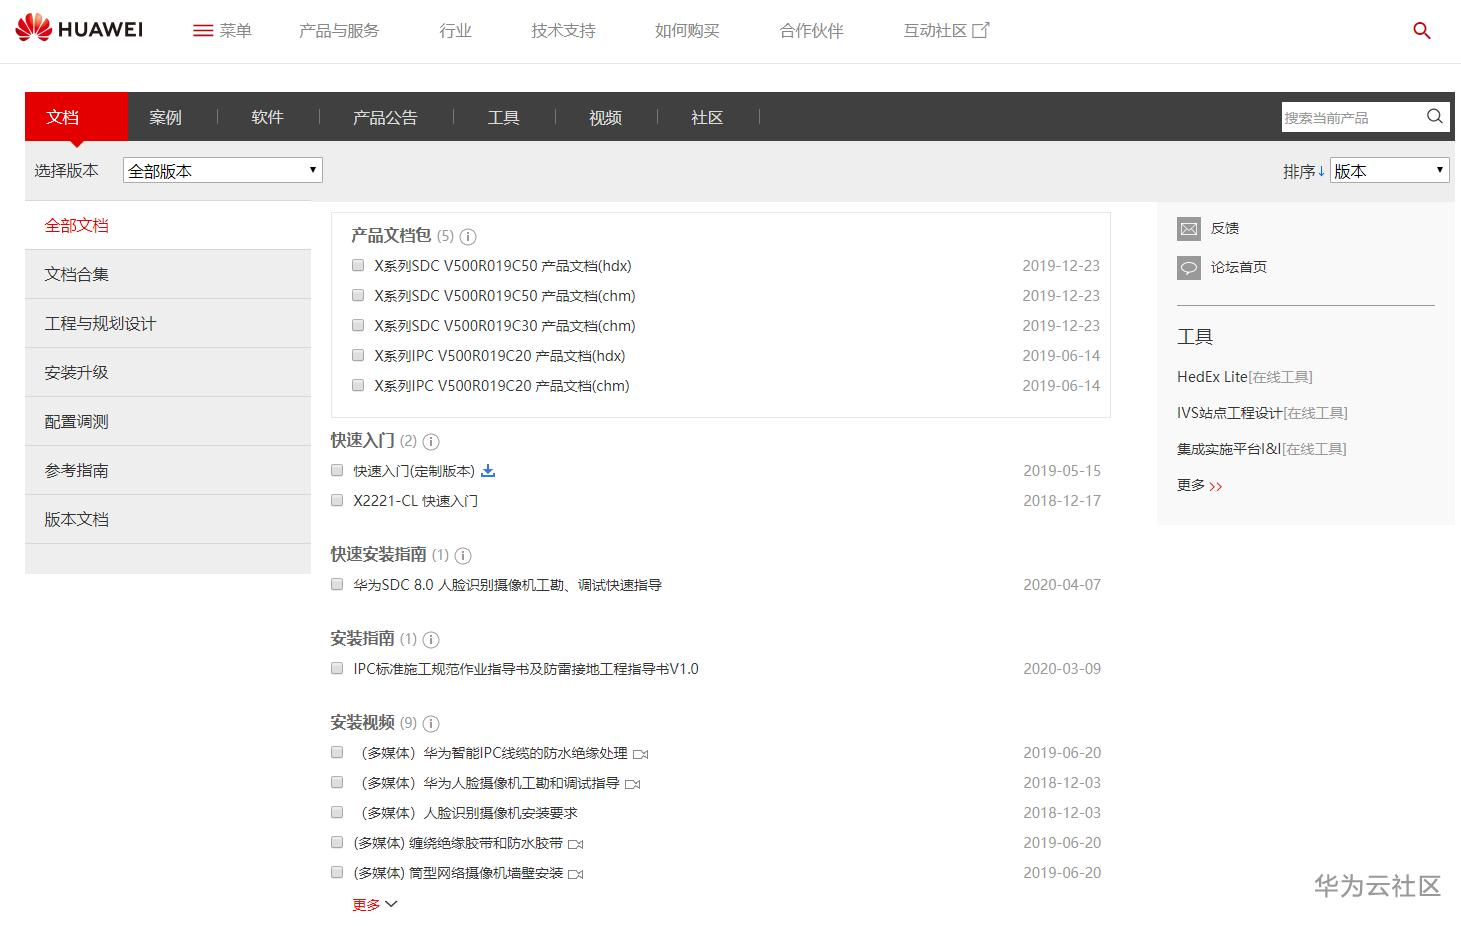The width and height of the screenshot is (1461, 926).
Task: Switch to the 案例 tab
Action: 165,117
